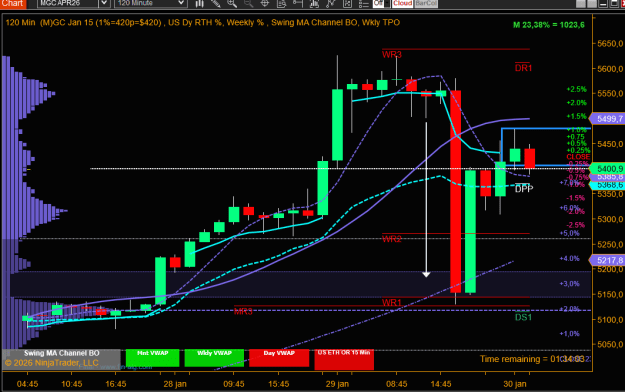Viewport: 625px width, 392px height.
Task: Click the red CLOSE label
Action: (578, 157)
